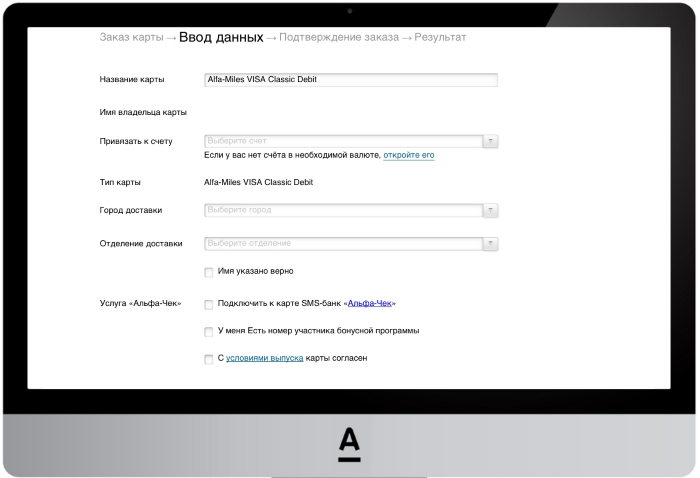This screenshot has height=478, width=700.
Task: Follow the 'откройте его' link
Action: coord(408,155)
